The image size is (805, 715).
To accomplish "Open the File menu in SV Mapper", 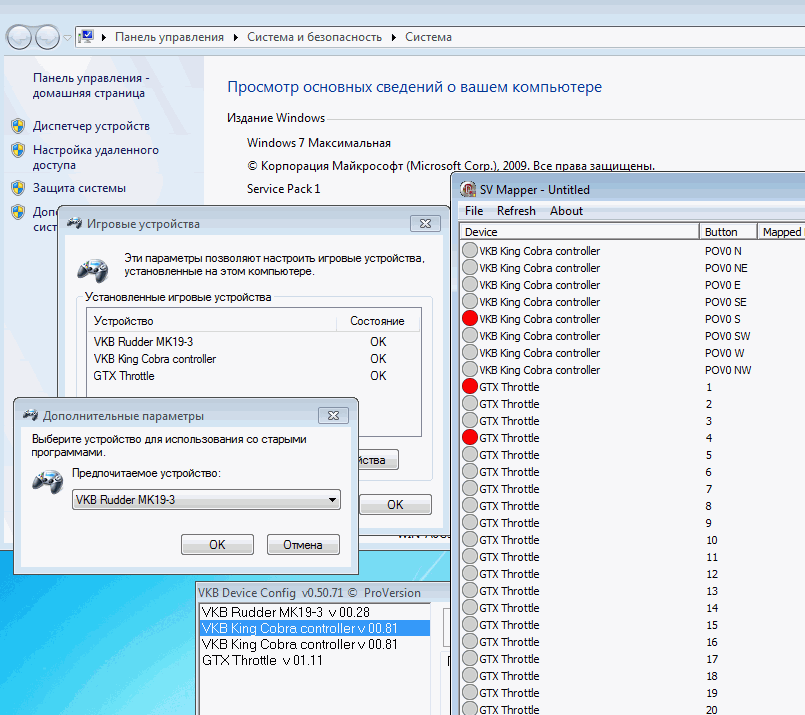I will (473, 211).
